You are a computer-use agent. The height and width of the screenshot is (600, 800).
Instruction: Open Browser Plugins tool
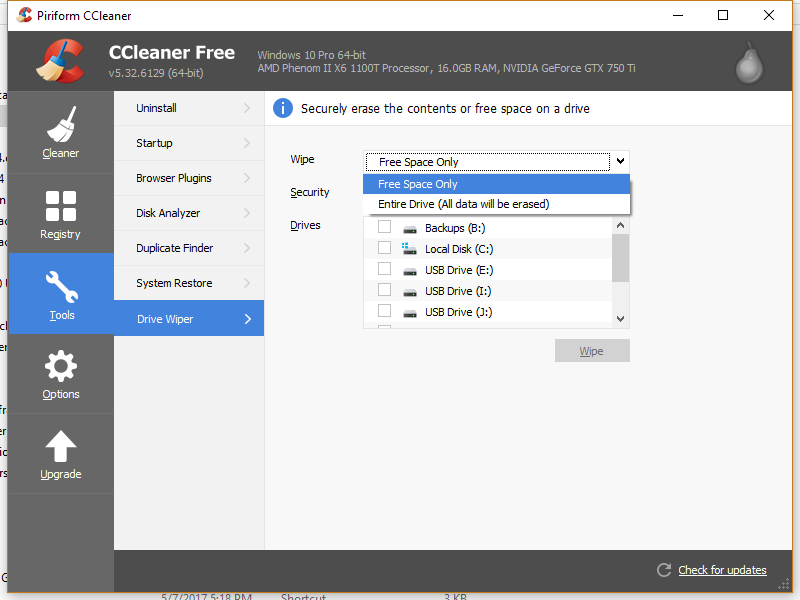189,178
